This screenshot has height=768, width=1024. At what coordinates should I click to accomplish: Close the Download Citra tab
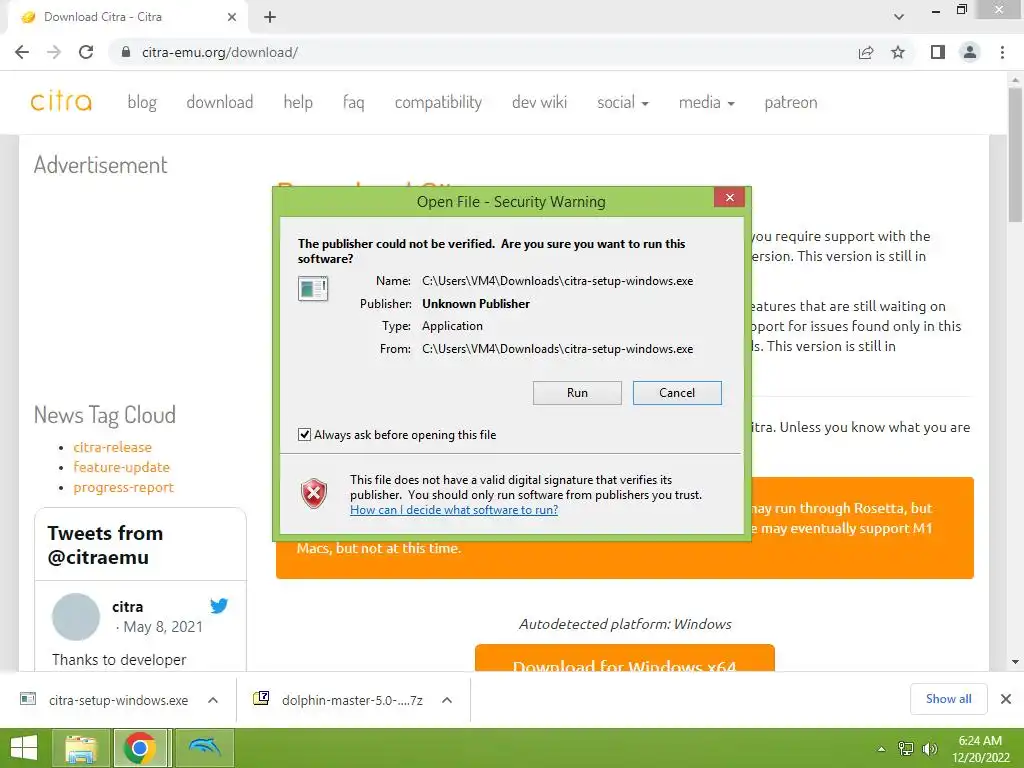[x=232, y=17]
